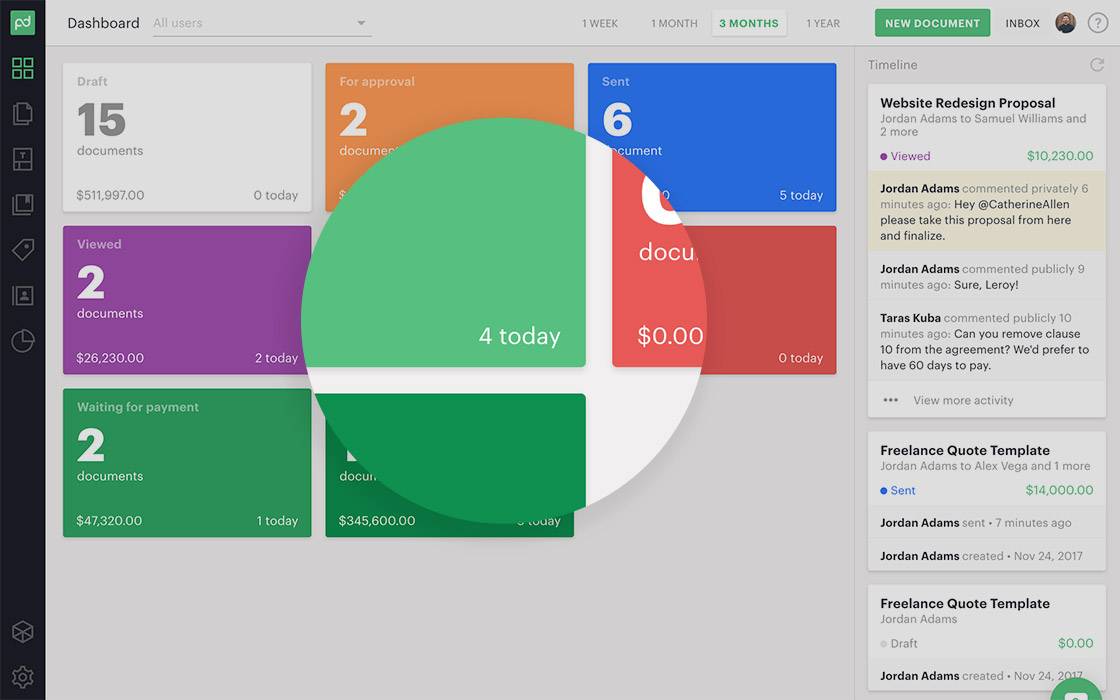
Task: Click the comment saying Sure, Leroy!
Action: coord(986,276)
